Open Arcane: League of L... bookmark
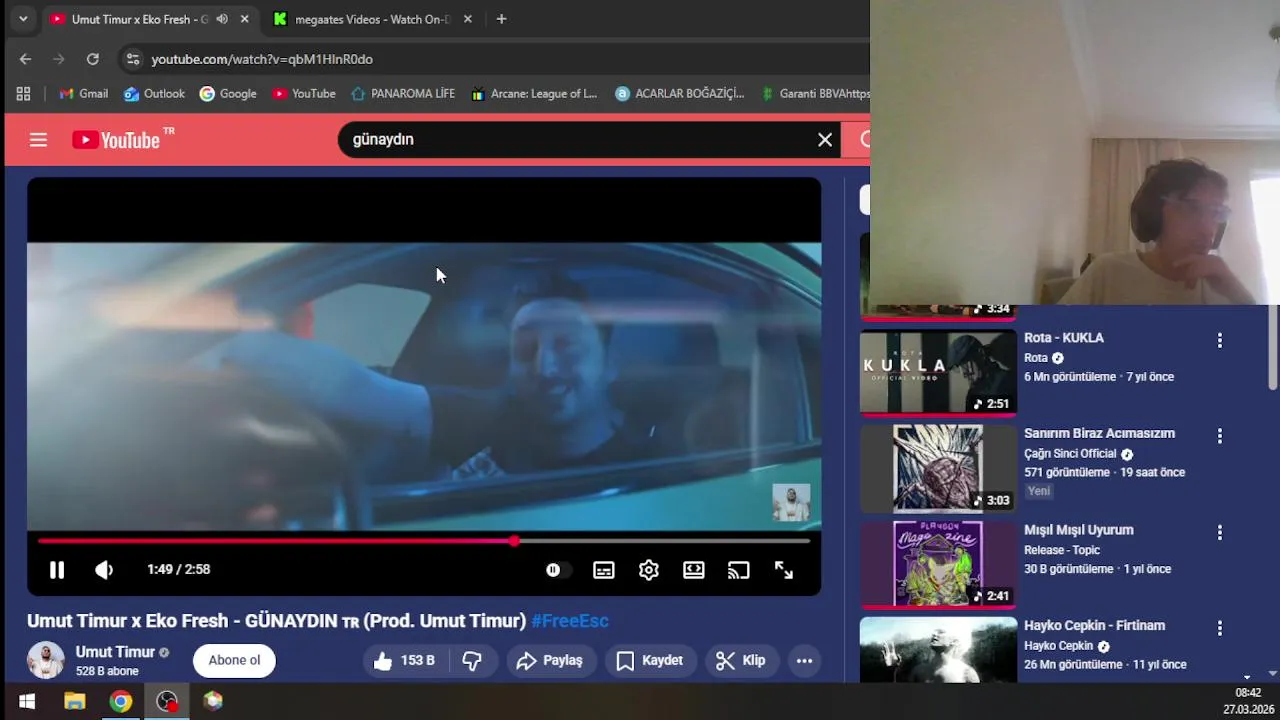 [533, 94]
